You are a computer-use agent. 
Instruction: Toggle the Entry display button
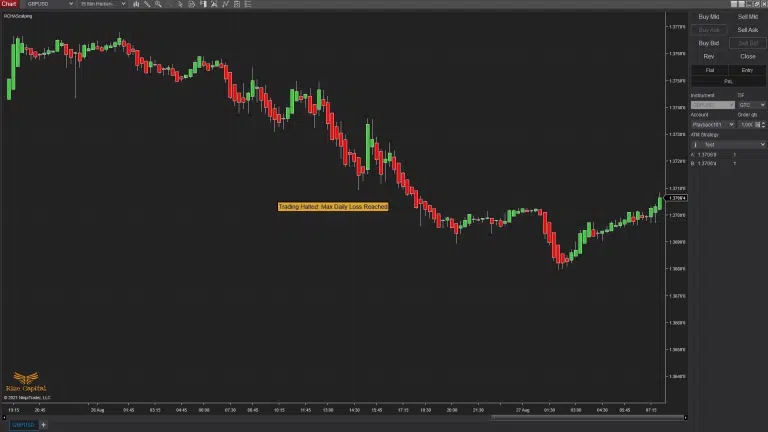(x=747, y=70)
